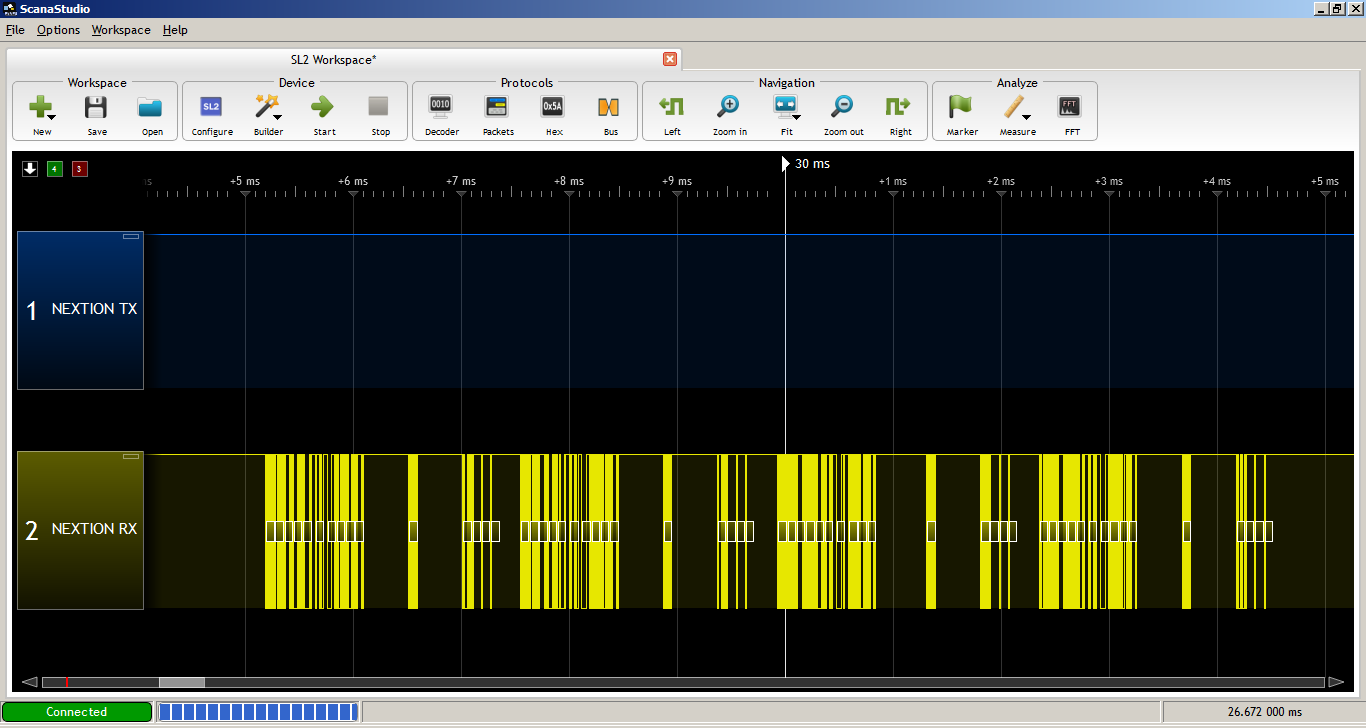Click the 30 ms timeline cursor marker
This screenshot has width=1366, height=728.
pos(786,163)
